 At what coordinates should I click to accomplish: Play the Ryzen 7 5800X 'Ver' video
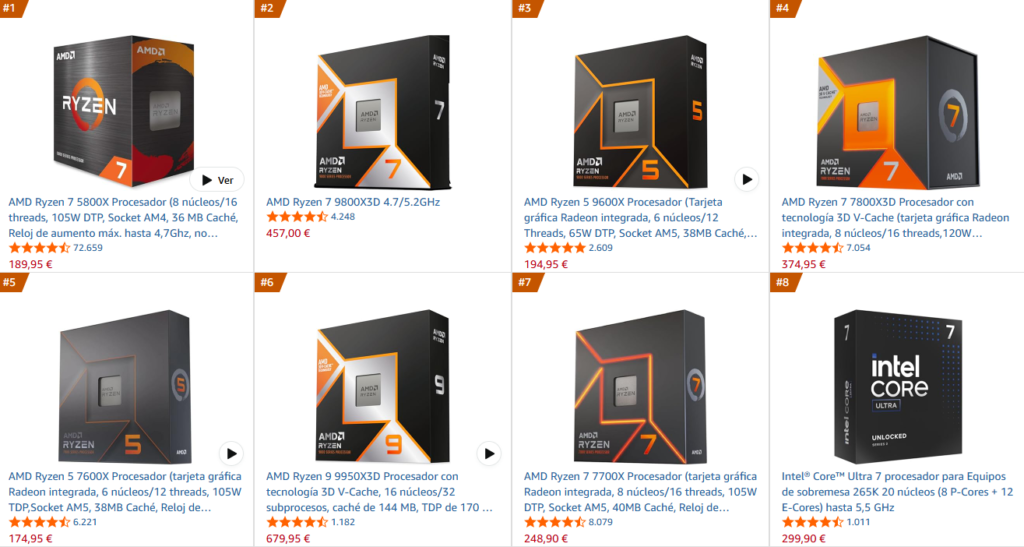point(217,180)
